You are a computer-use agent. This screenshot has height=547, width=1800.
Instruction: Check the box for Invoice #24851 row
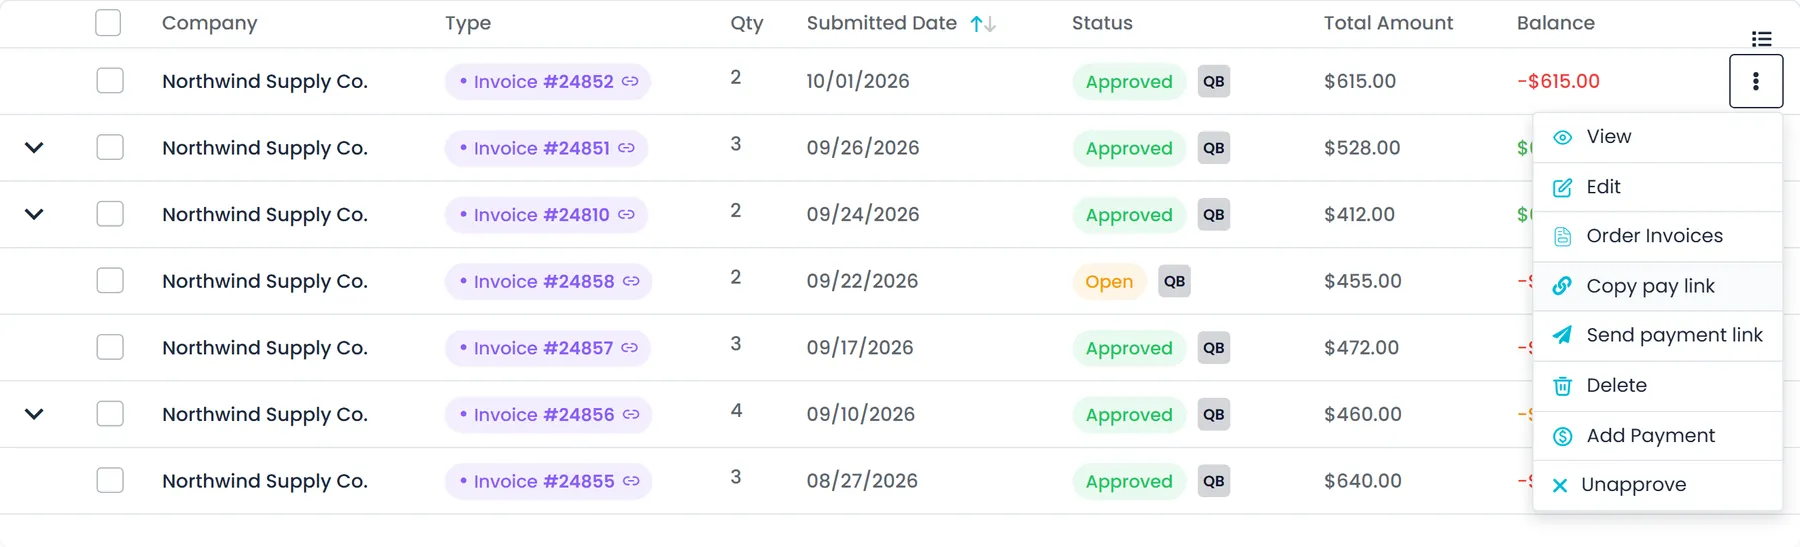pyautogui.click(x=110, y=147)
